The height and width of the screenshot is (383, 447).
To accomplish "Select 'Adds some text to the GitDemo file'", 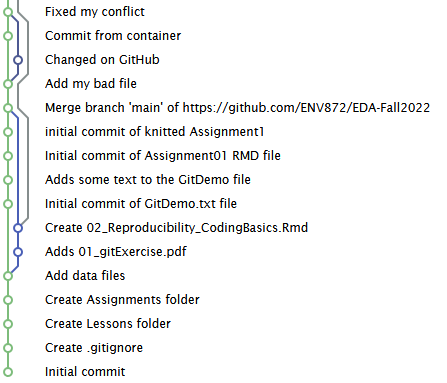I will coord(148,180).
